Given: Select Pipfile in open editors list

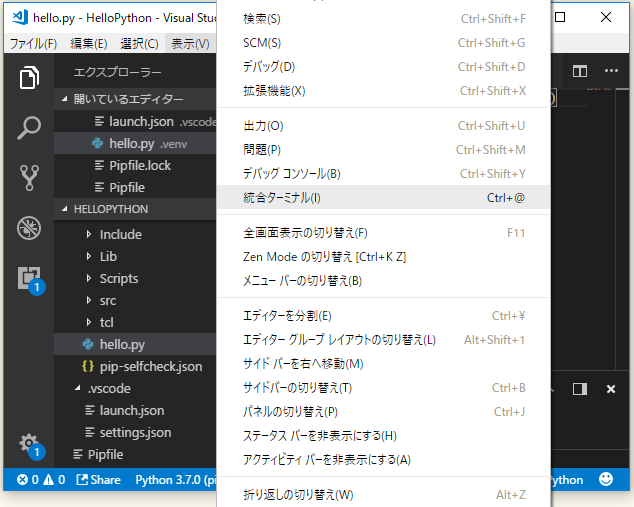Looking at the screenshot, I should (x=135, y=188).
